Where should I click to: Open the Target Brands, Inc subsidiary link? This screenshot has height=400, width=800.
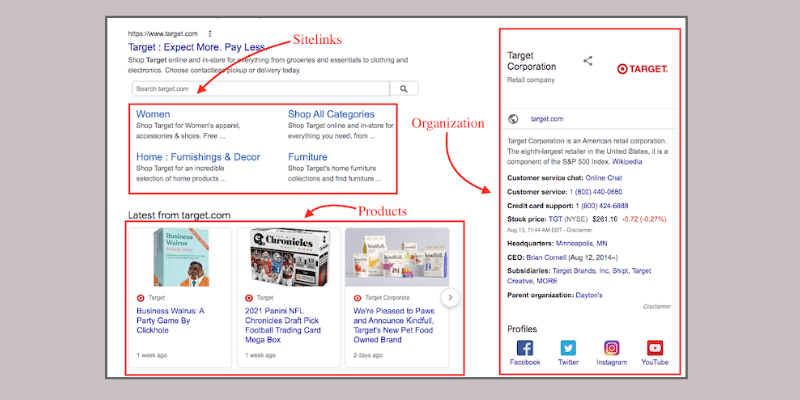pyautogui.click(x=579, y=271)
